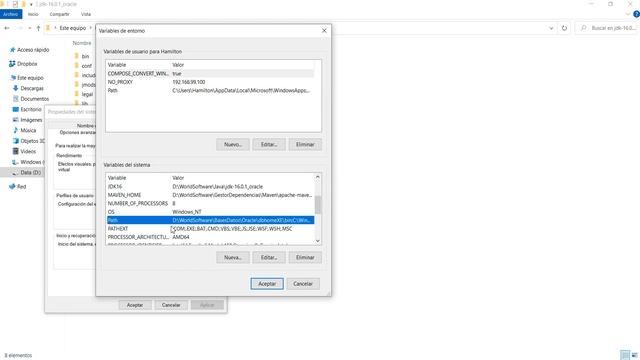Open the Inicio ribbon tab
640x360 pixels.
[x=33, y=14]
